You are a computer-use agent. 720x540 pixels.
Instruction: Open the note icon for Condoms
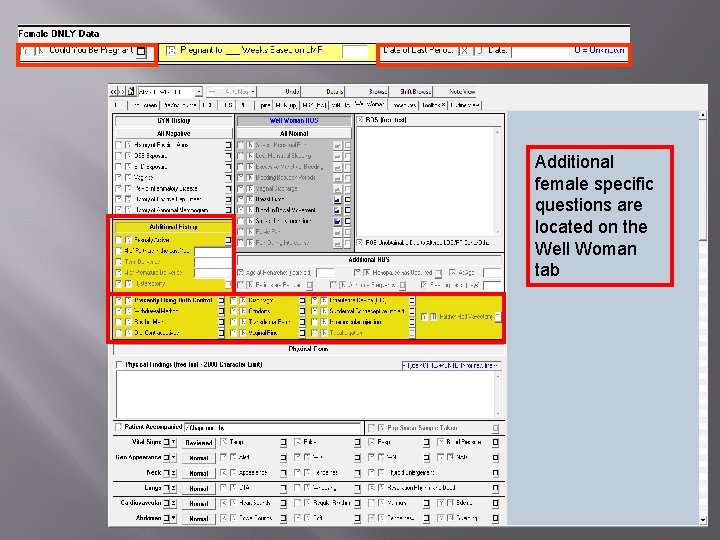(302, 311)
